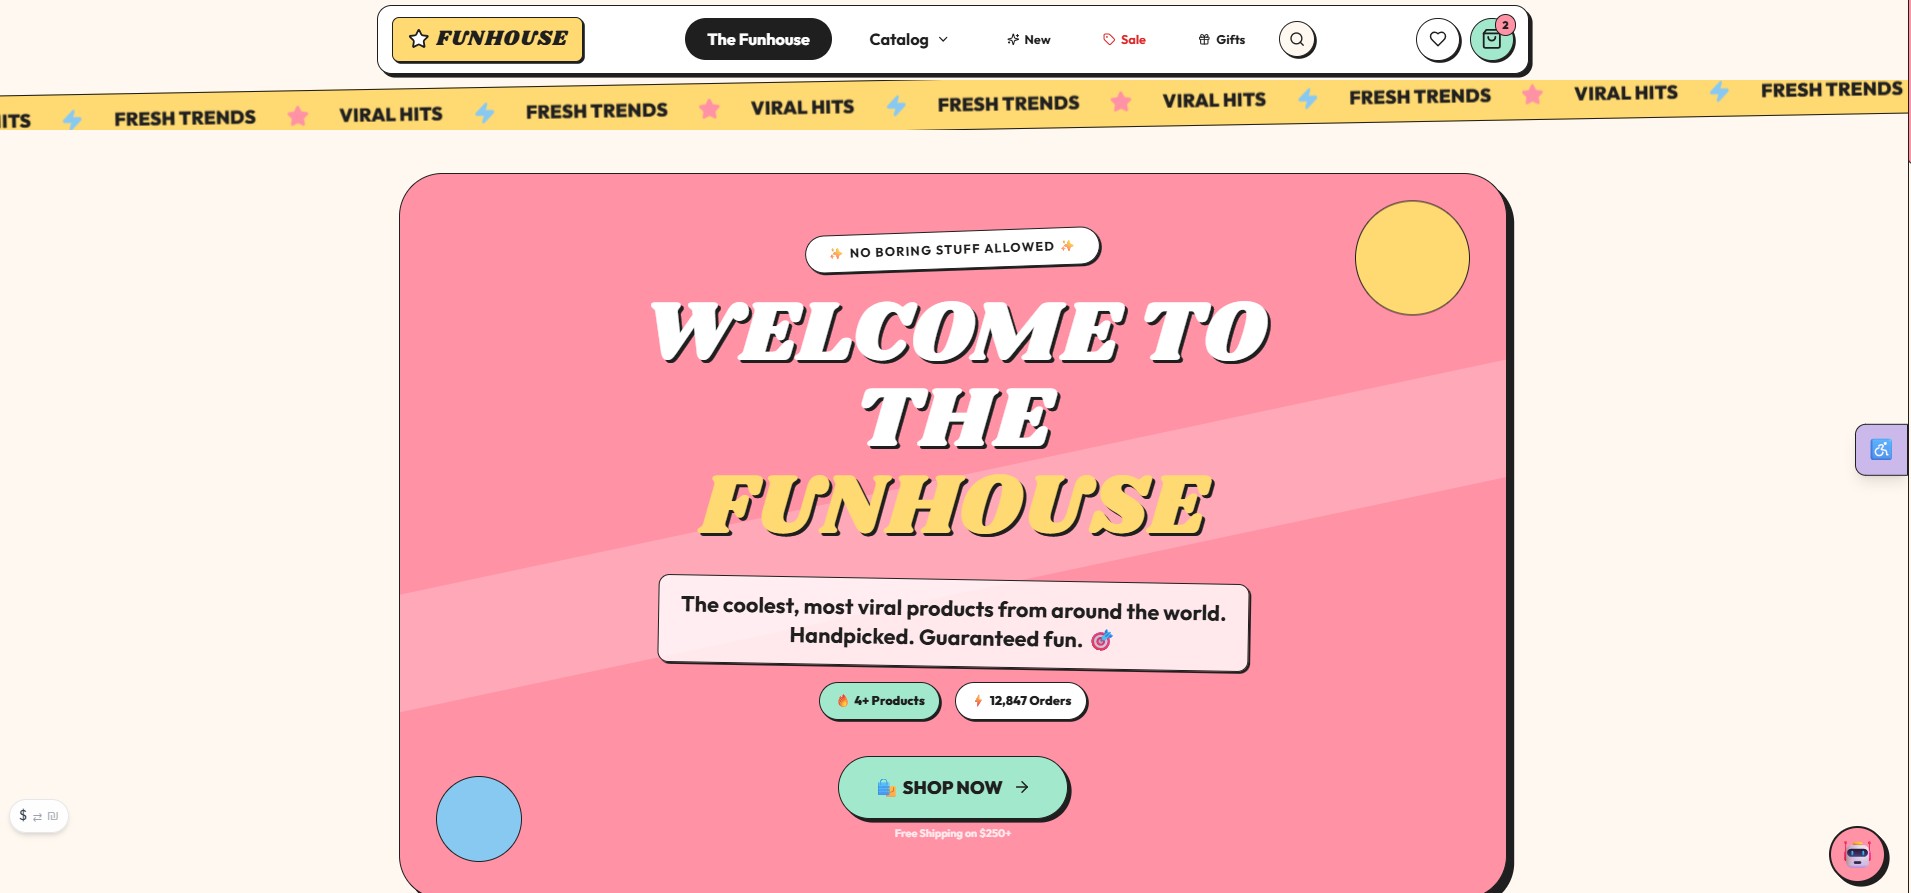
Task: Click the arrow icon in SHOP NOW
Action: [1022, 787]
